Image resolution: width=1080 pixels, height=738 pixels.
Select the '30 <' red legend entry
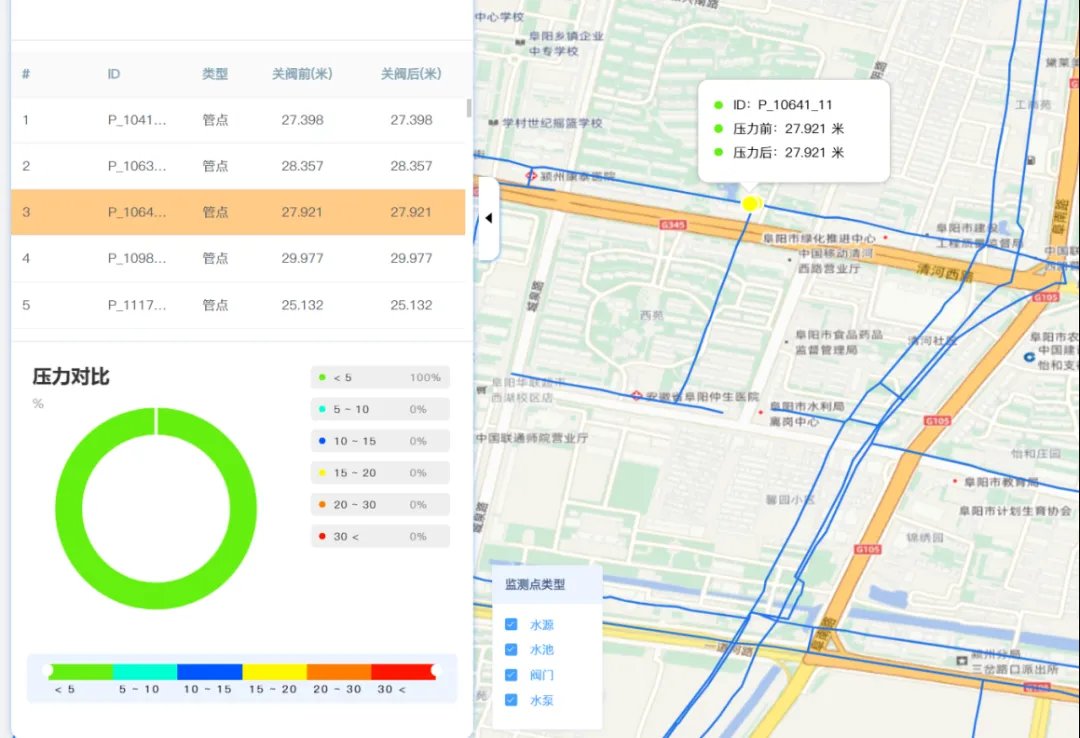click(380, 536)
